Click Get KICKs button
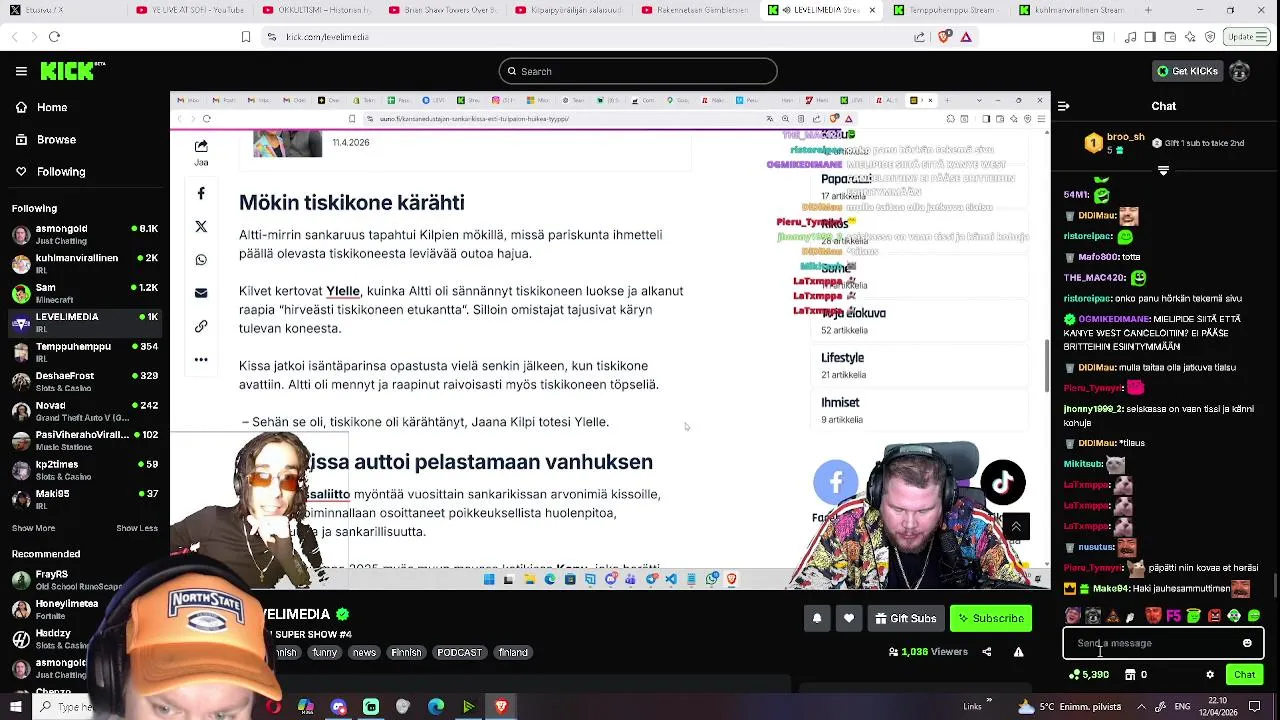Viewport: 1280px width, 720px height. [1187, 71]
